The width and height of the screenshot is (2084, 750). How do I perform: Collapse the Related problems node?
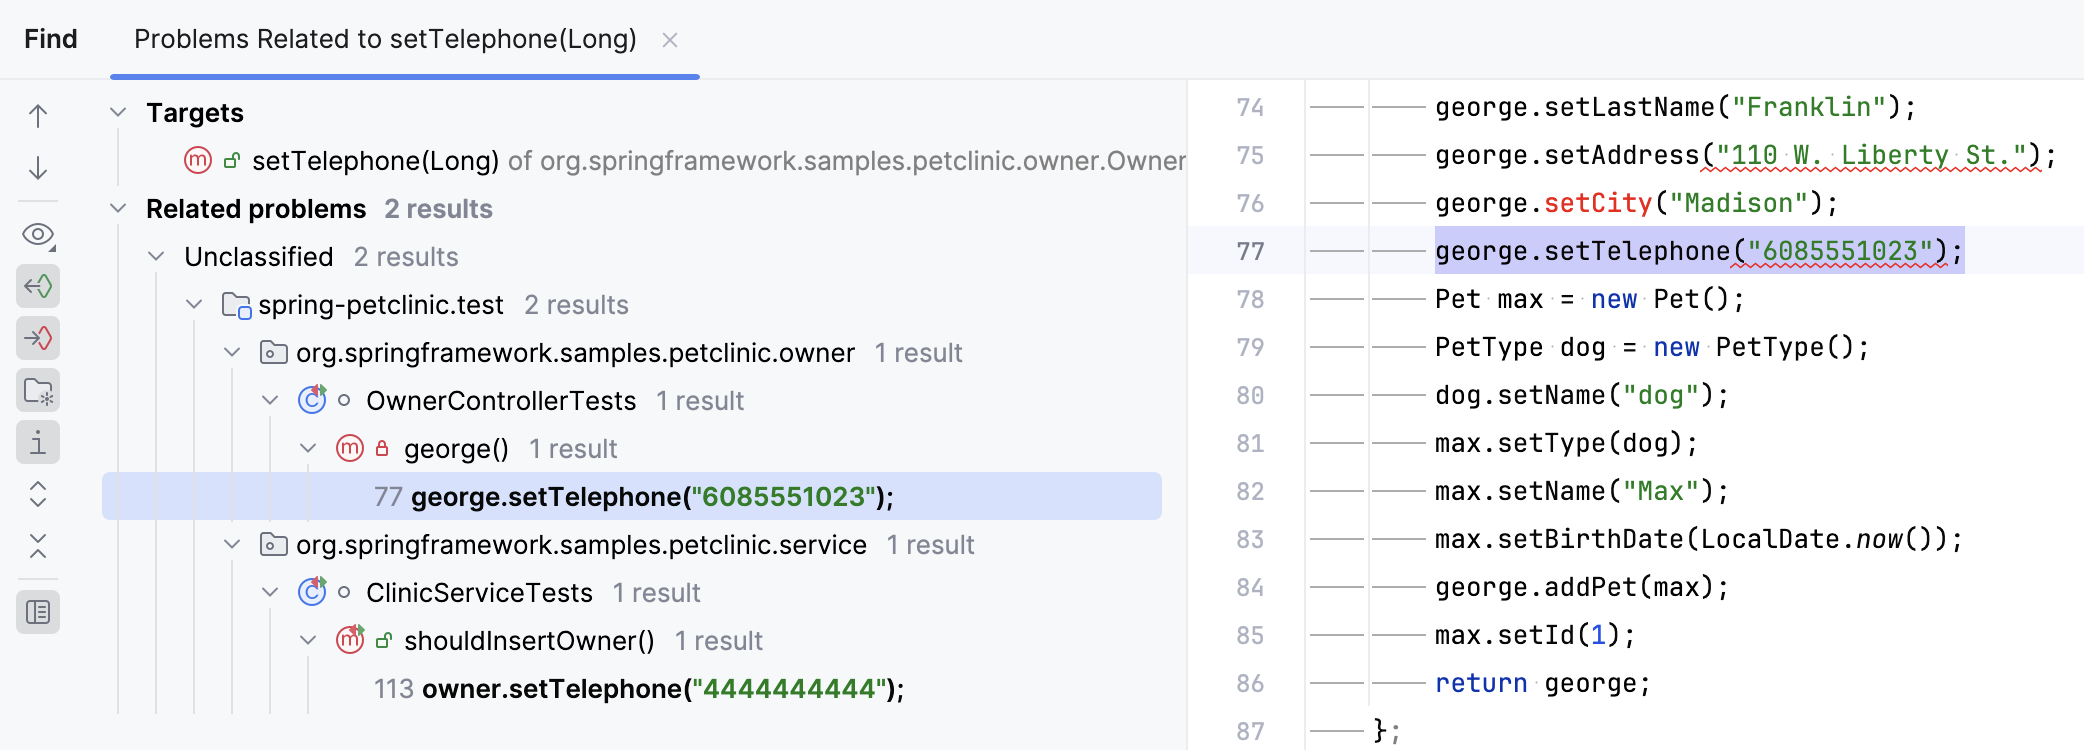(118, 208)
